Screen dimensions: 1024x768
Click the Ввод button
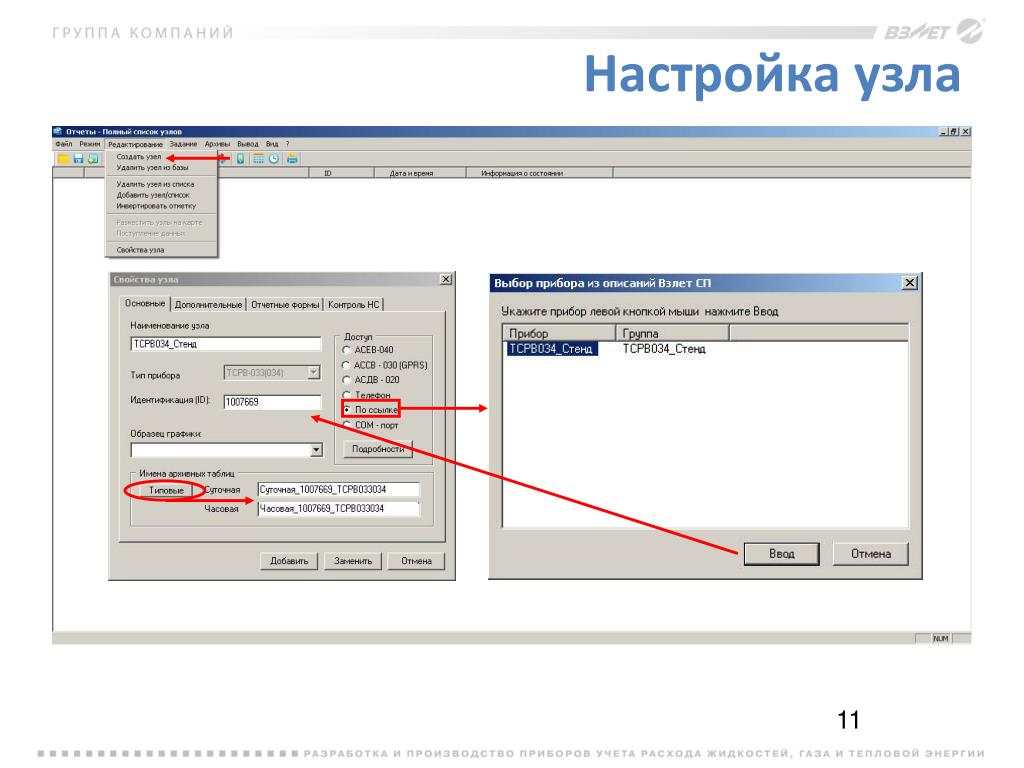click(x=782, y=554)
